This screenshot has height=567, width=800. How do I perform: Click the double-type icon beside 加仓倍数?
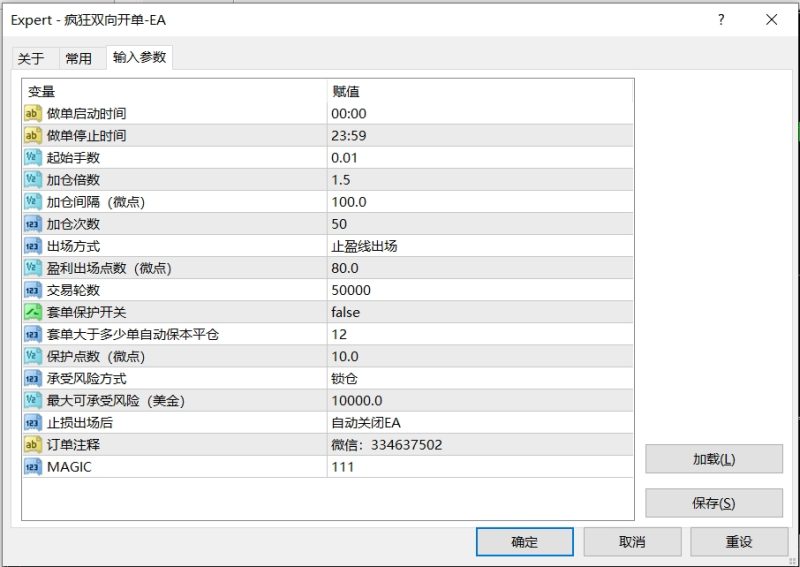click(33, 180)
